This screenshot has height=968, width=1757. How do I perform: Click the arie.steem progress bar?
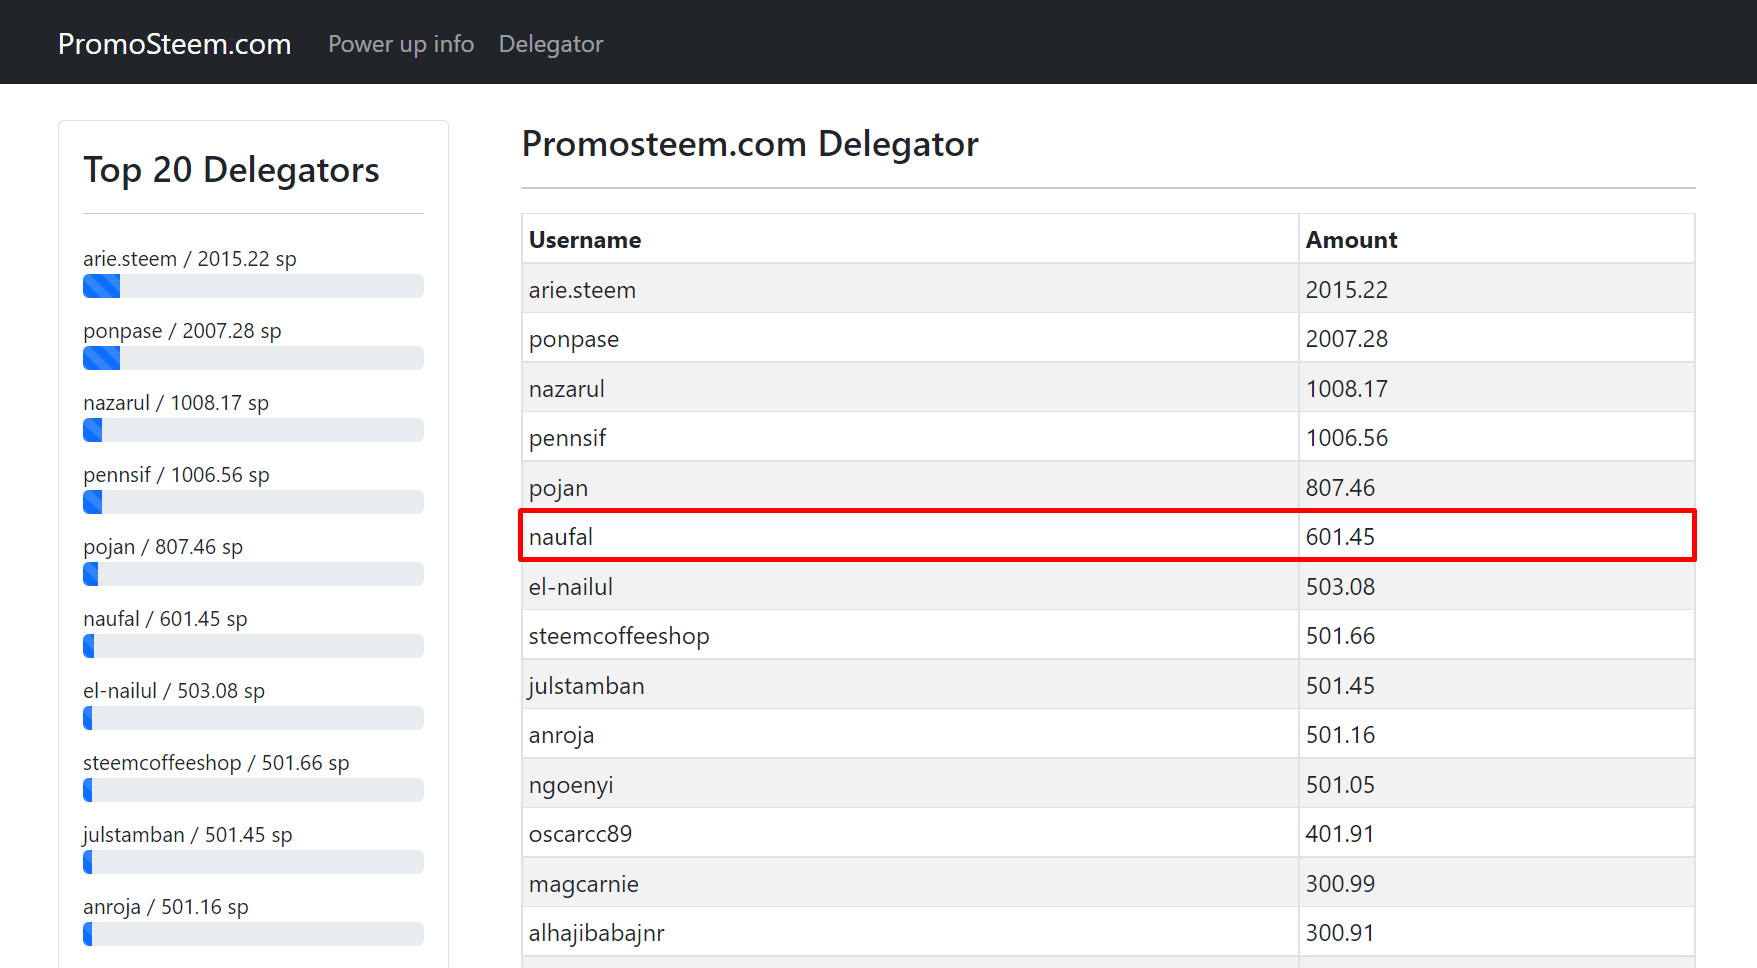[253, 286]
